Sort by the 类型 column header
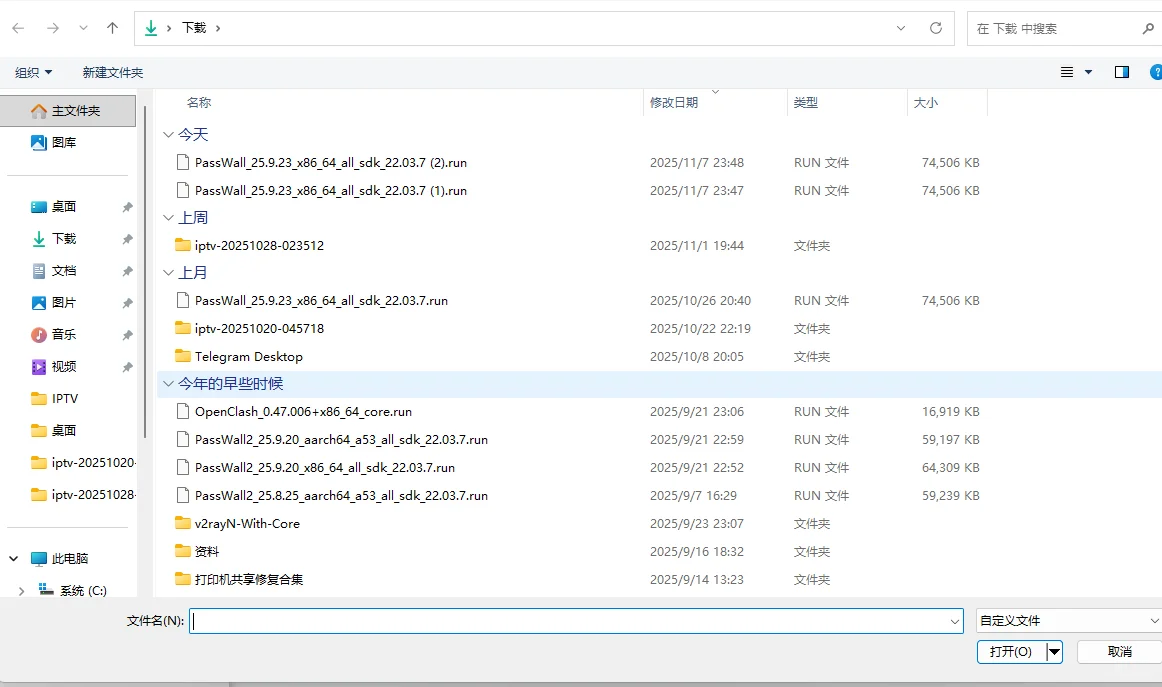 point(806,102)
